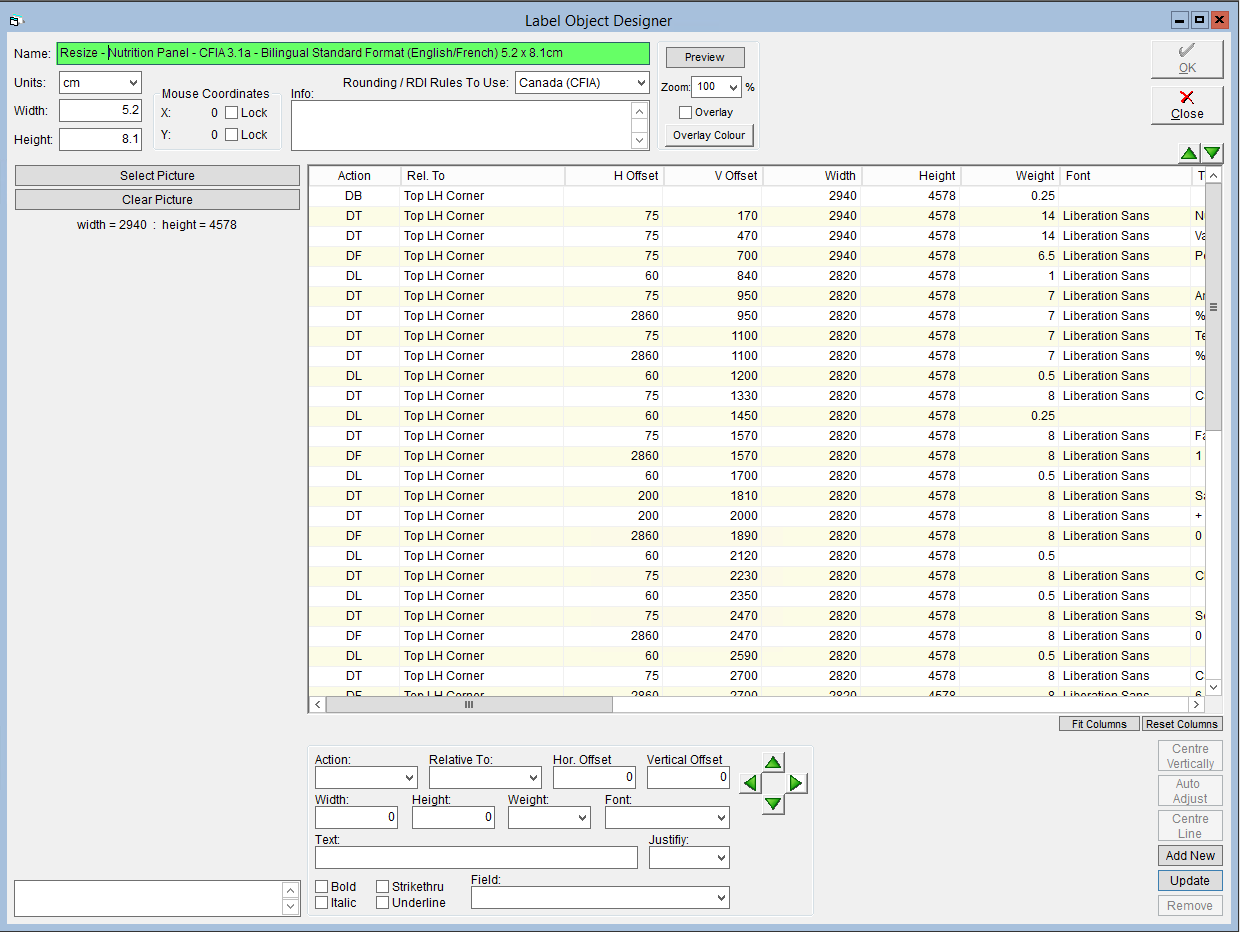Click the Vertical Offset input field
The height and width of the screenshot is (932, 1240).
point(688,778)
